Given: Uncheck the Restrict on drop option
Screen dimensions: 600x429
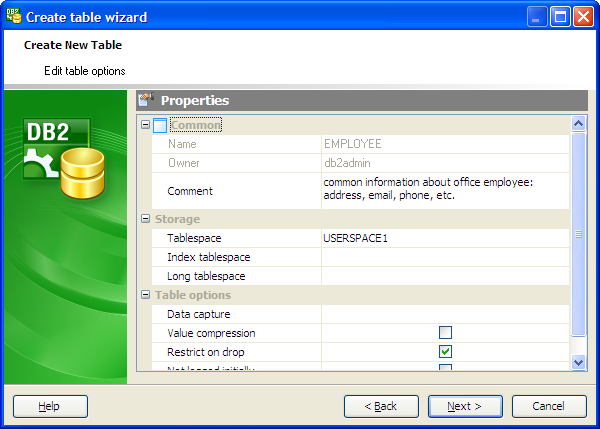Looking at the screenshot, I should tap(445, 352).
